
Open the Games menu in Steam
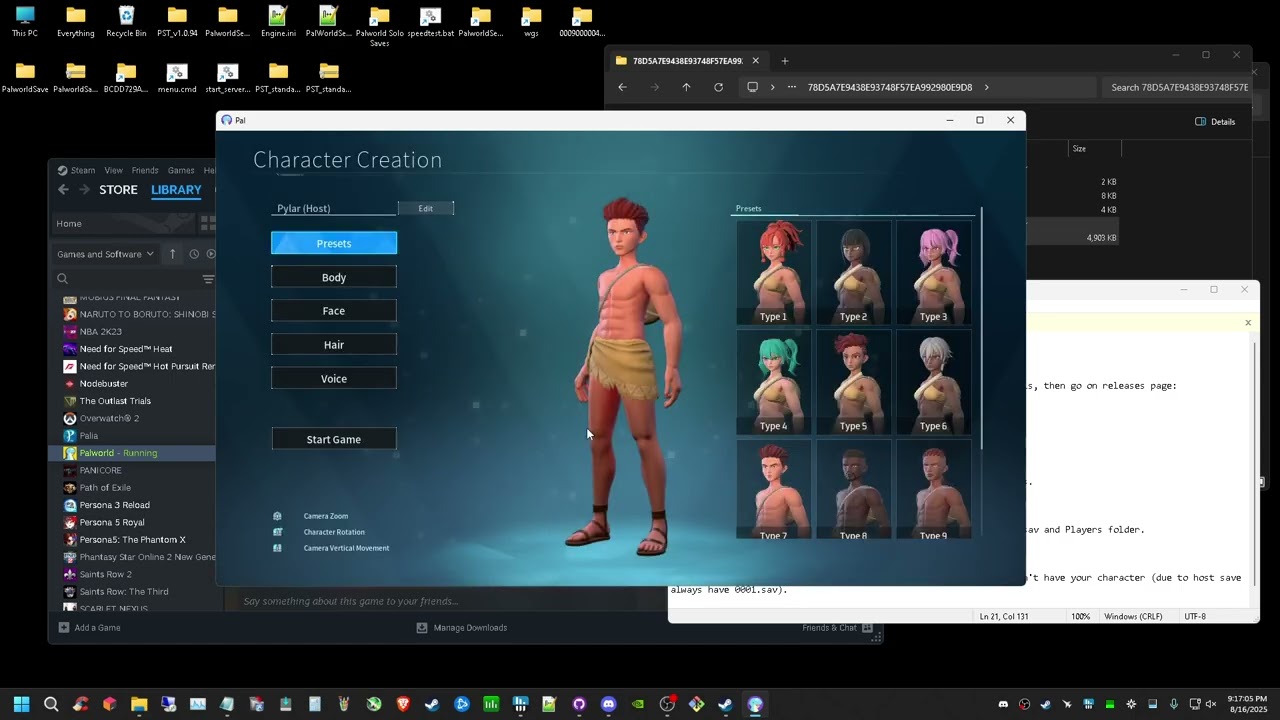point(181,170)
